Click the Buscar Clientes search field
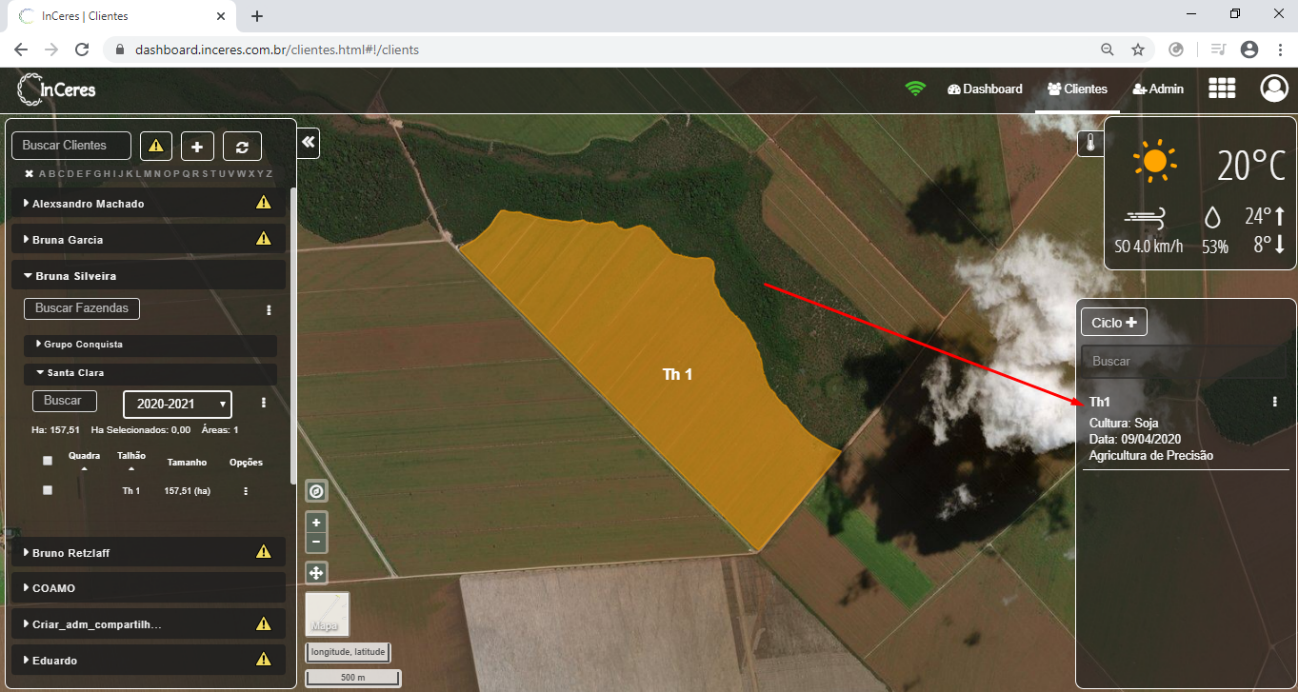This screenshot has width=1298, height=692. (x=71, y=145)
